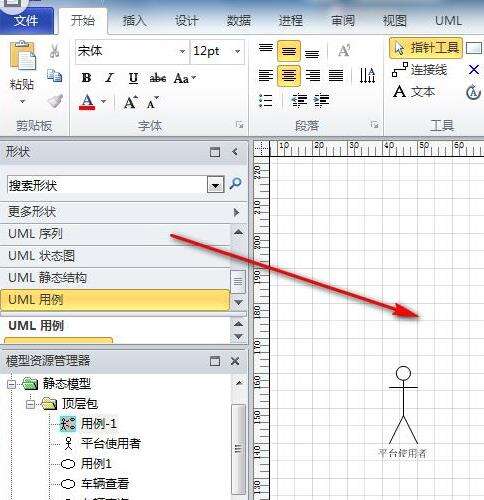Increase paragraph indent
Viewport: 484px width, 500px height.
(322, 100)
